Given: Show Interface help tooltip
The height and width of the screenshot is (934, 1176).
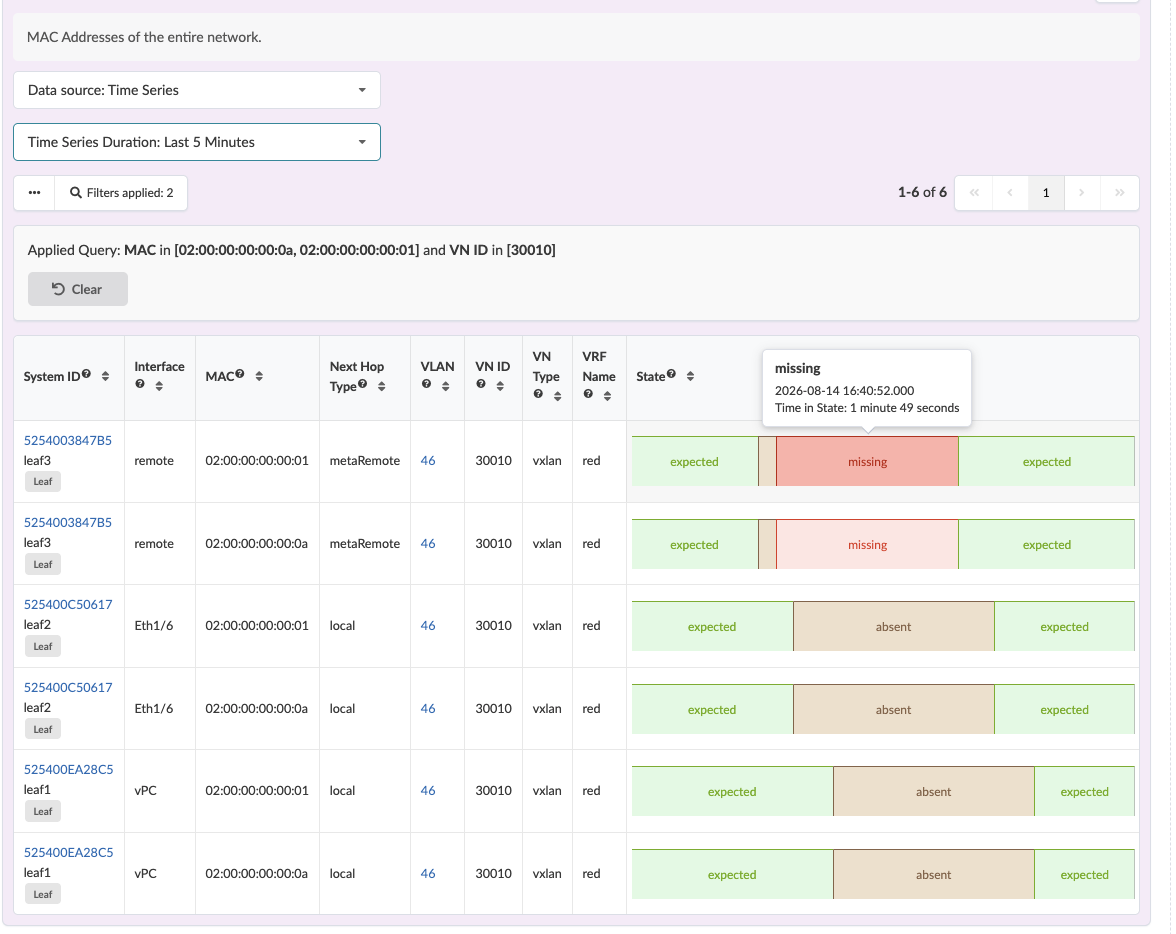Looking at the screenshot, I should [140, 384].
